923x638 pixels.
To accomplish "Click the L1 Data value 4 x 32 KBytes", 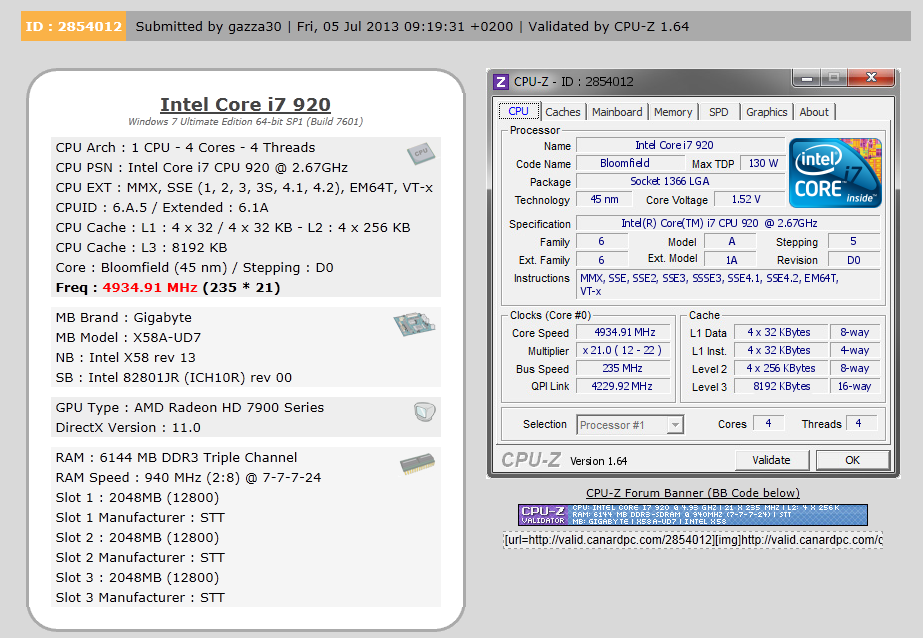I will coord(781,333).
